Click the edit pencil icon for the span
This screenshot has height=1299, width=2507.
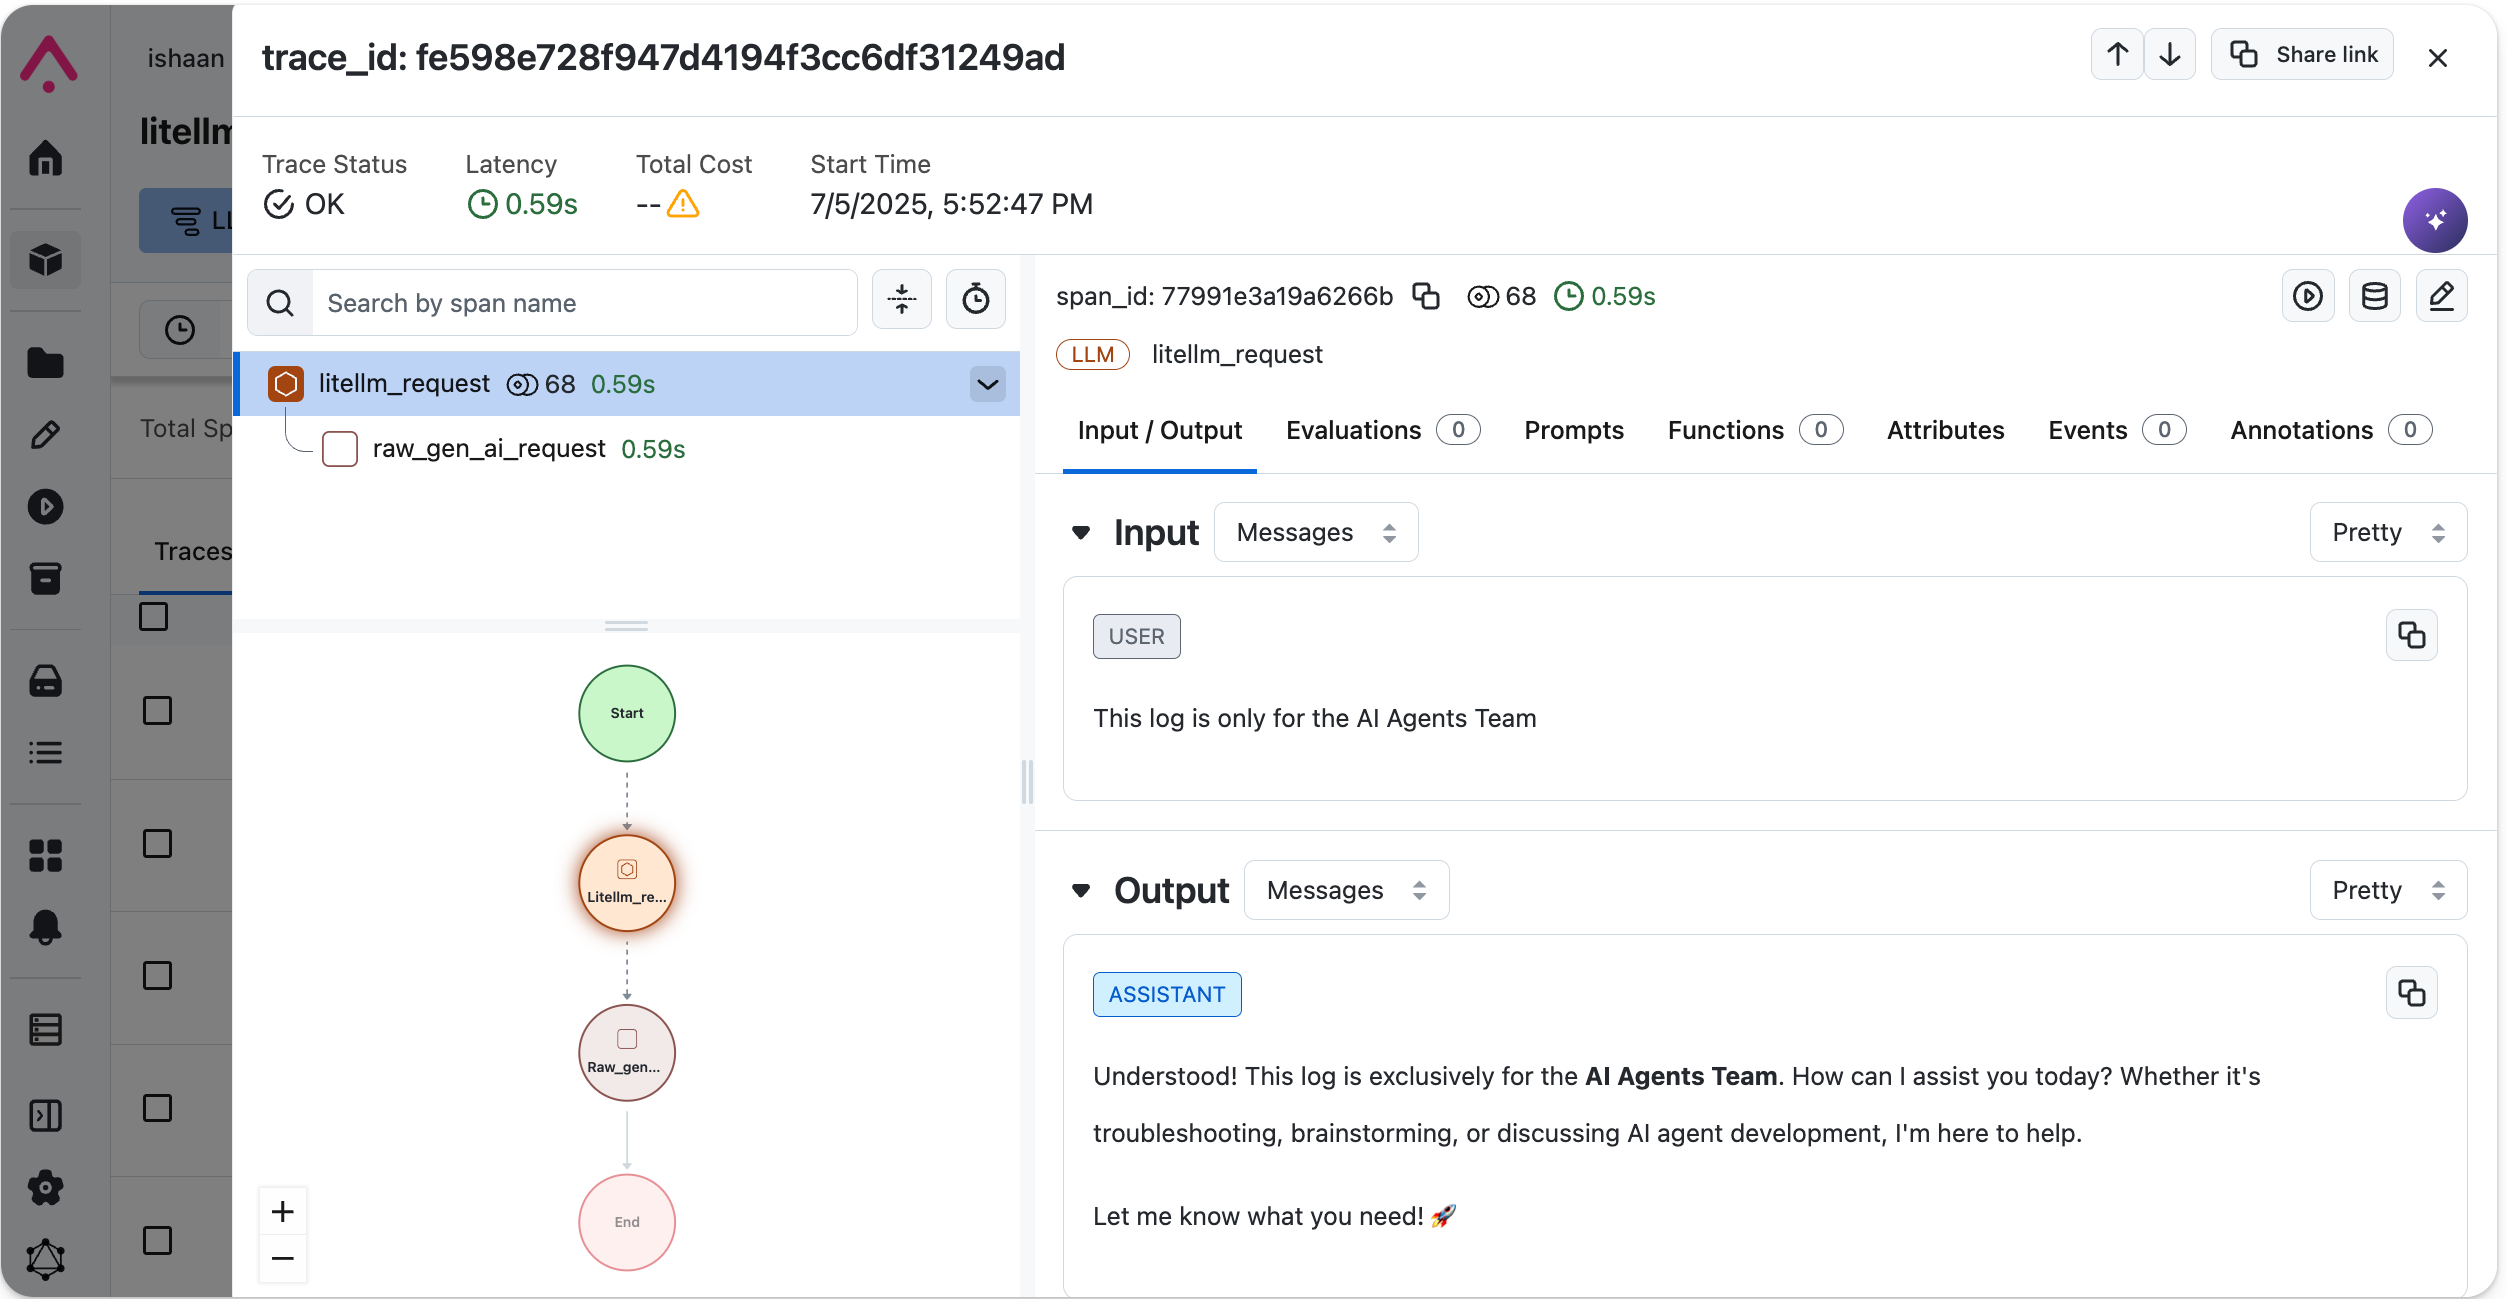(x=2441, y=296)
